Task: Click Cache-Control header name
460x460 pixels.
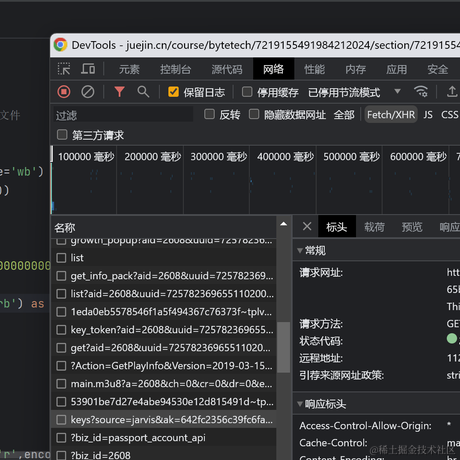Action: (x=333, y=443)
